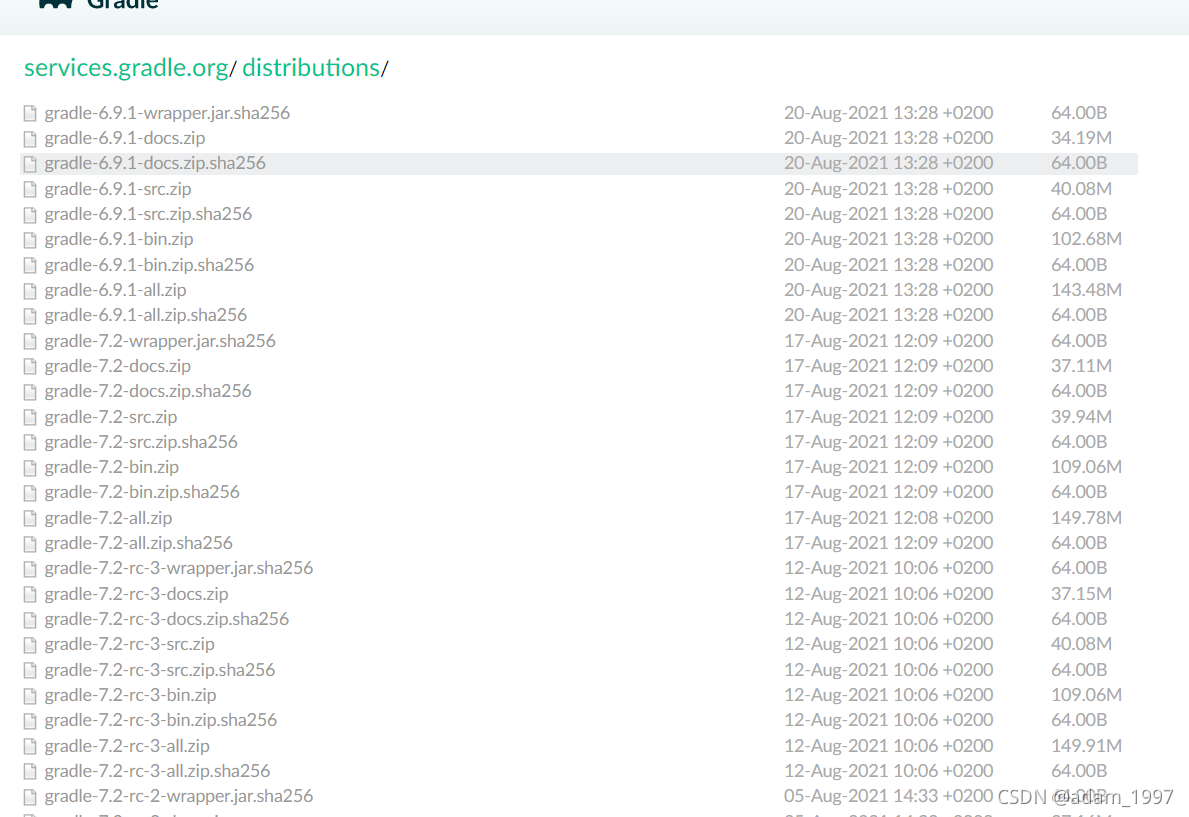Click file icon beside gradle-6.9.1-wrapper.jar.sha256

pyautogui.click(x=30, y=114)
